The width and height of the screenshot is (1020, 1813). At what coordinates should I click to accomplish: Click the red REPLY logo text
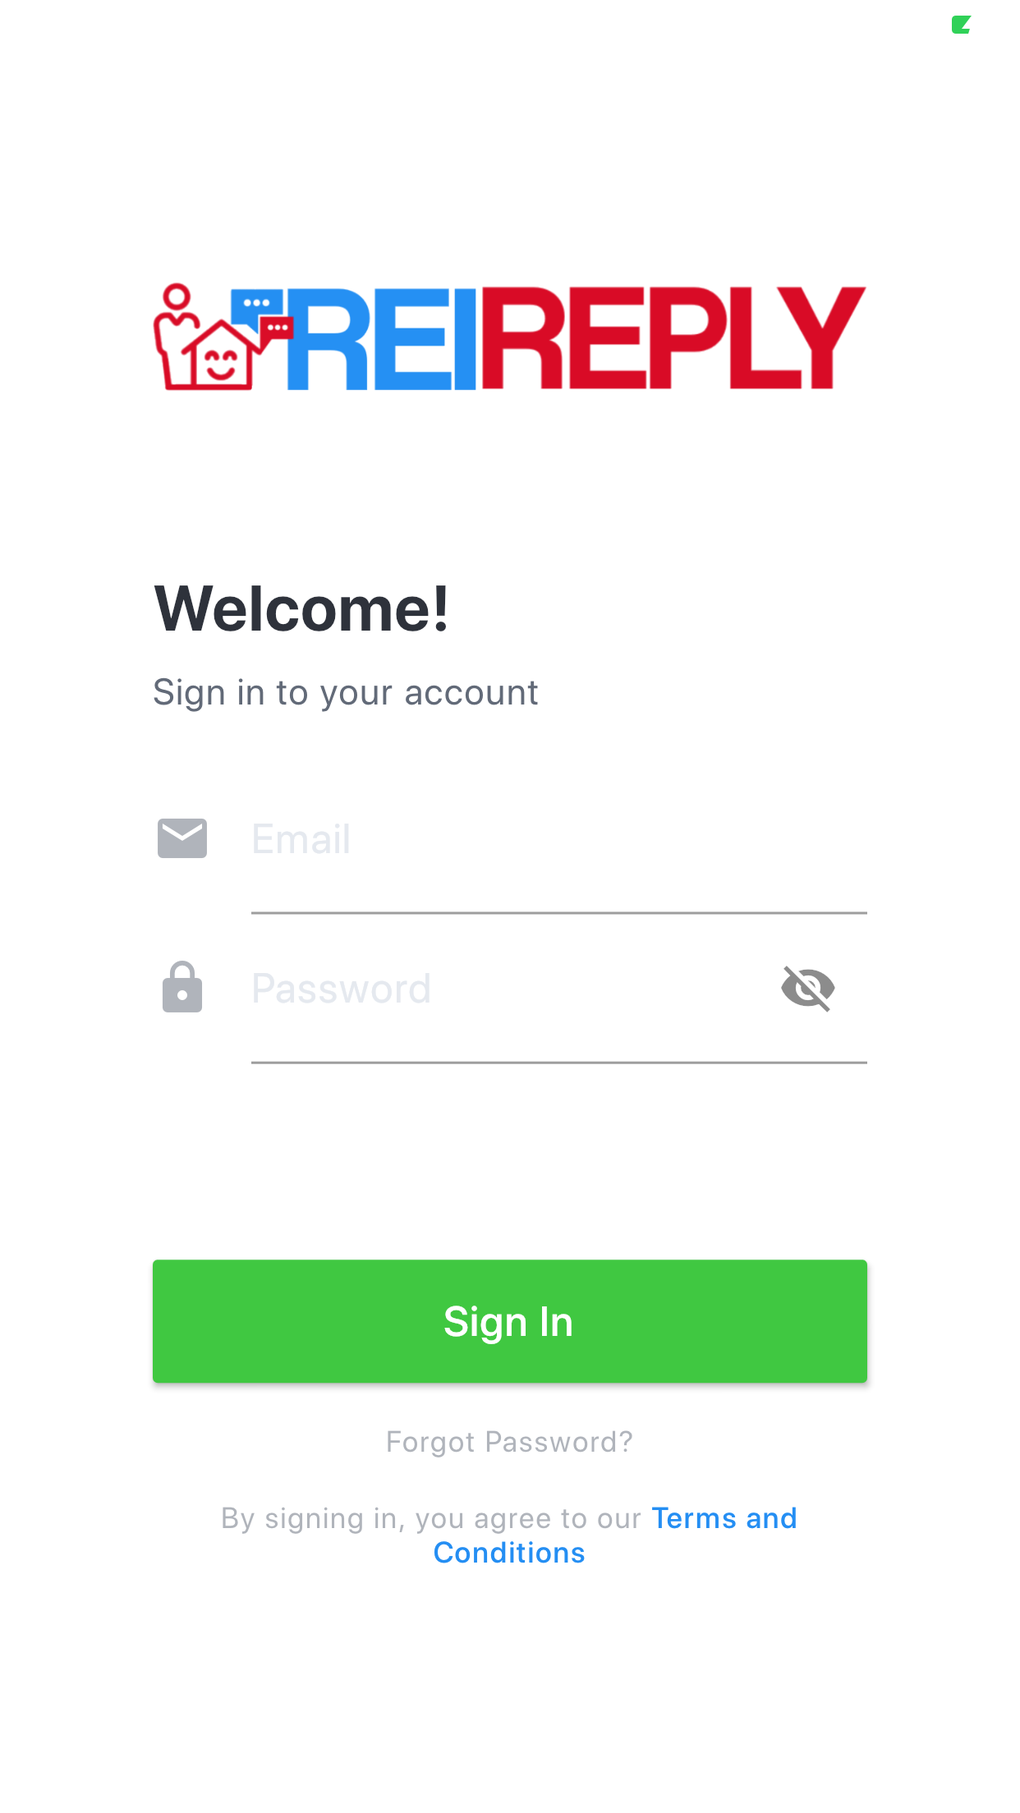click(x=674, y=338)
